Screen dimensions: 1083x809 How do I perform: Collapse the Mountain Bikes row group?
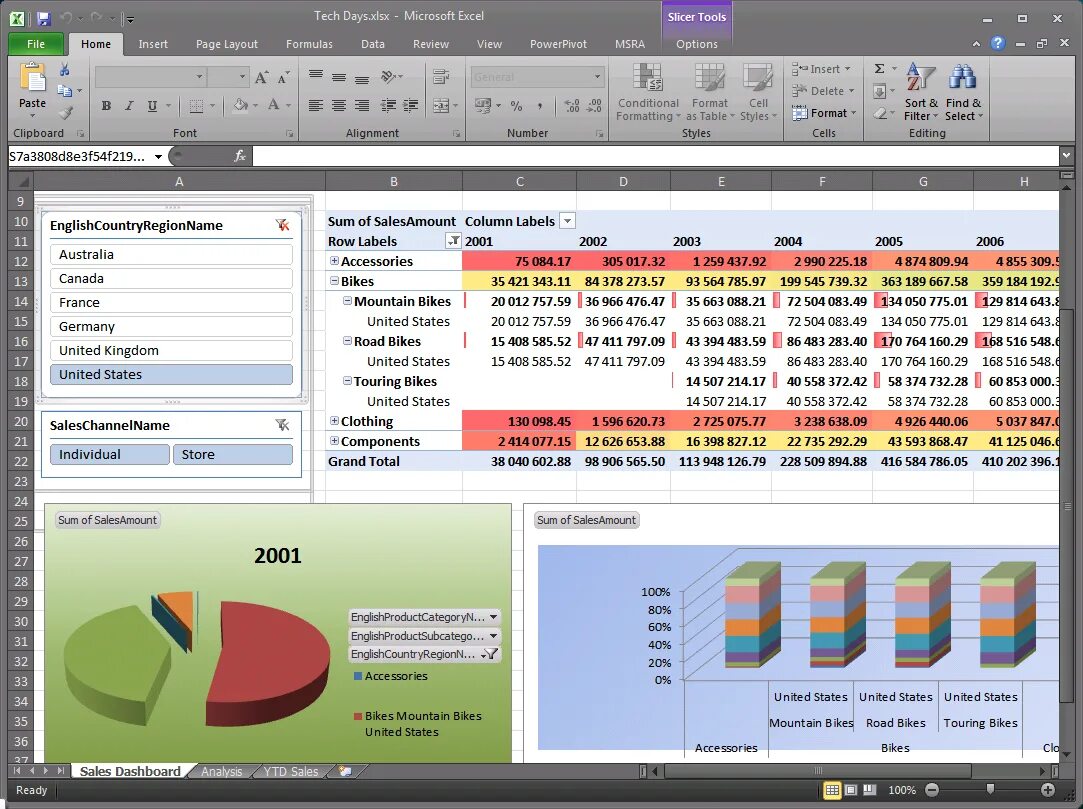click(x=347, y=301)
